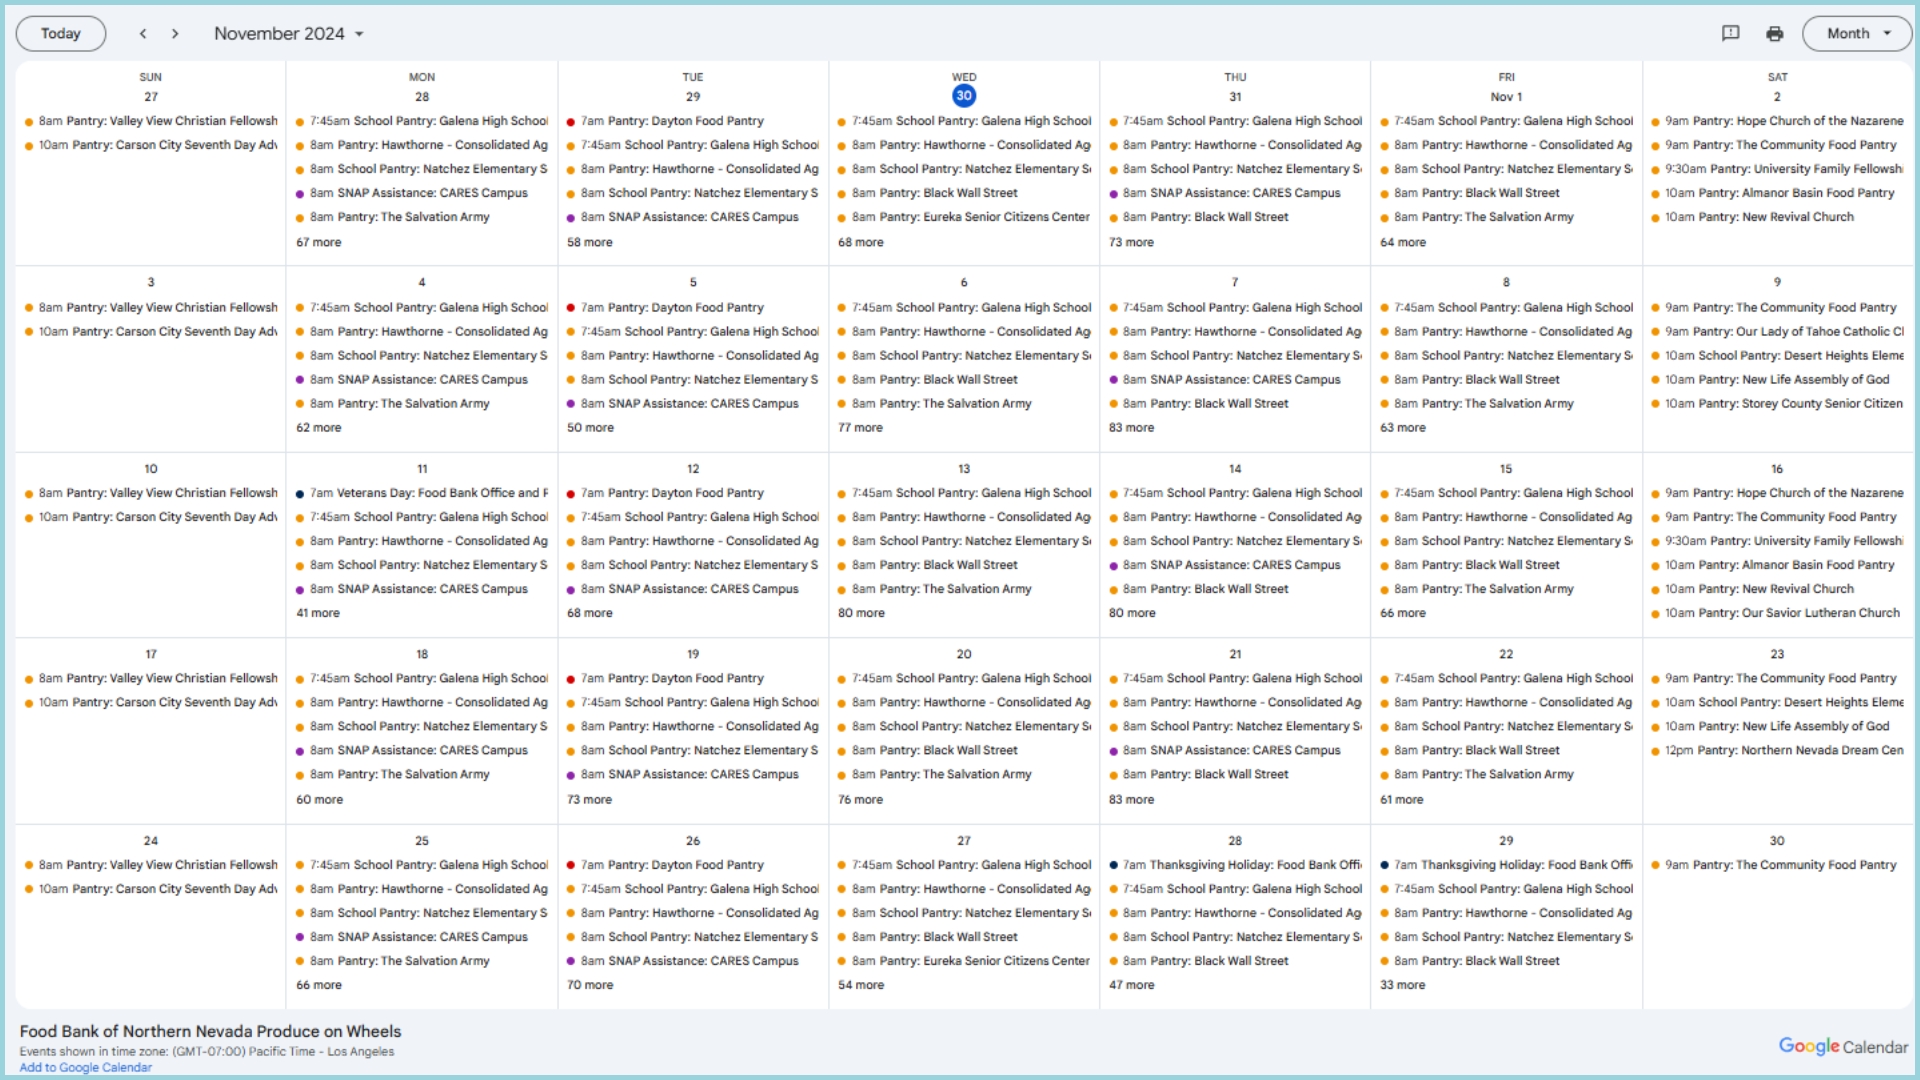Show 73 more events on Oct 31
Screen dimensions: 1920x1080
coord(1131,242)
